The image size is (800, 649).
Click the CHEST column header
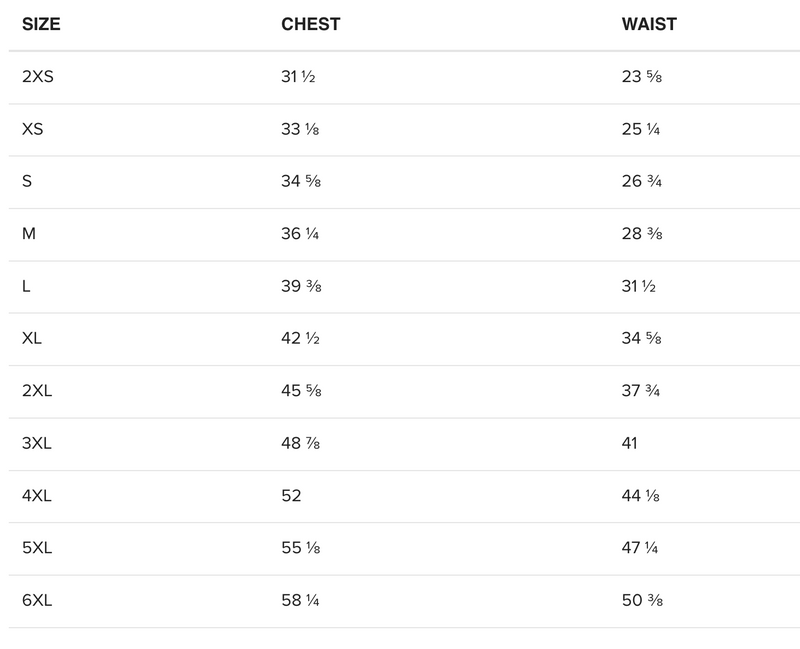click(x=310, y=24)
